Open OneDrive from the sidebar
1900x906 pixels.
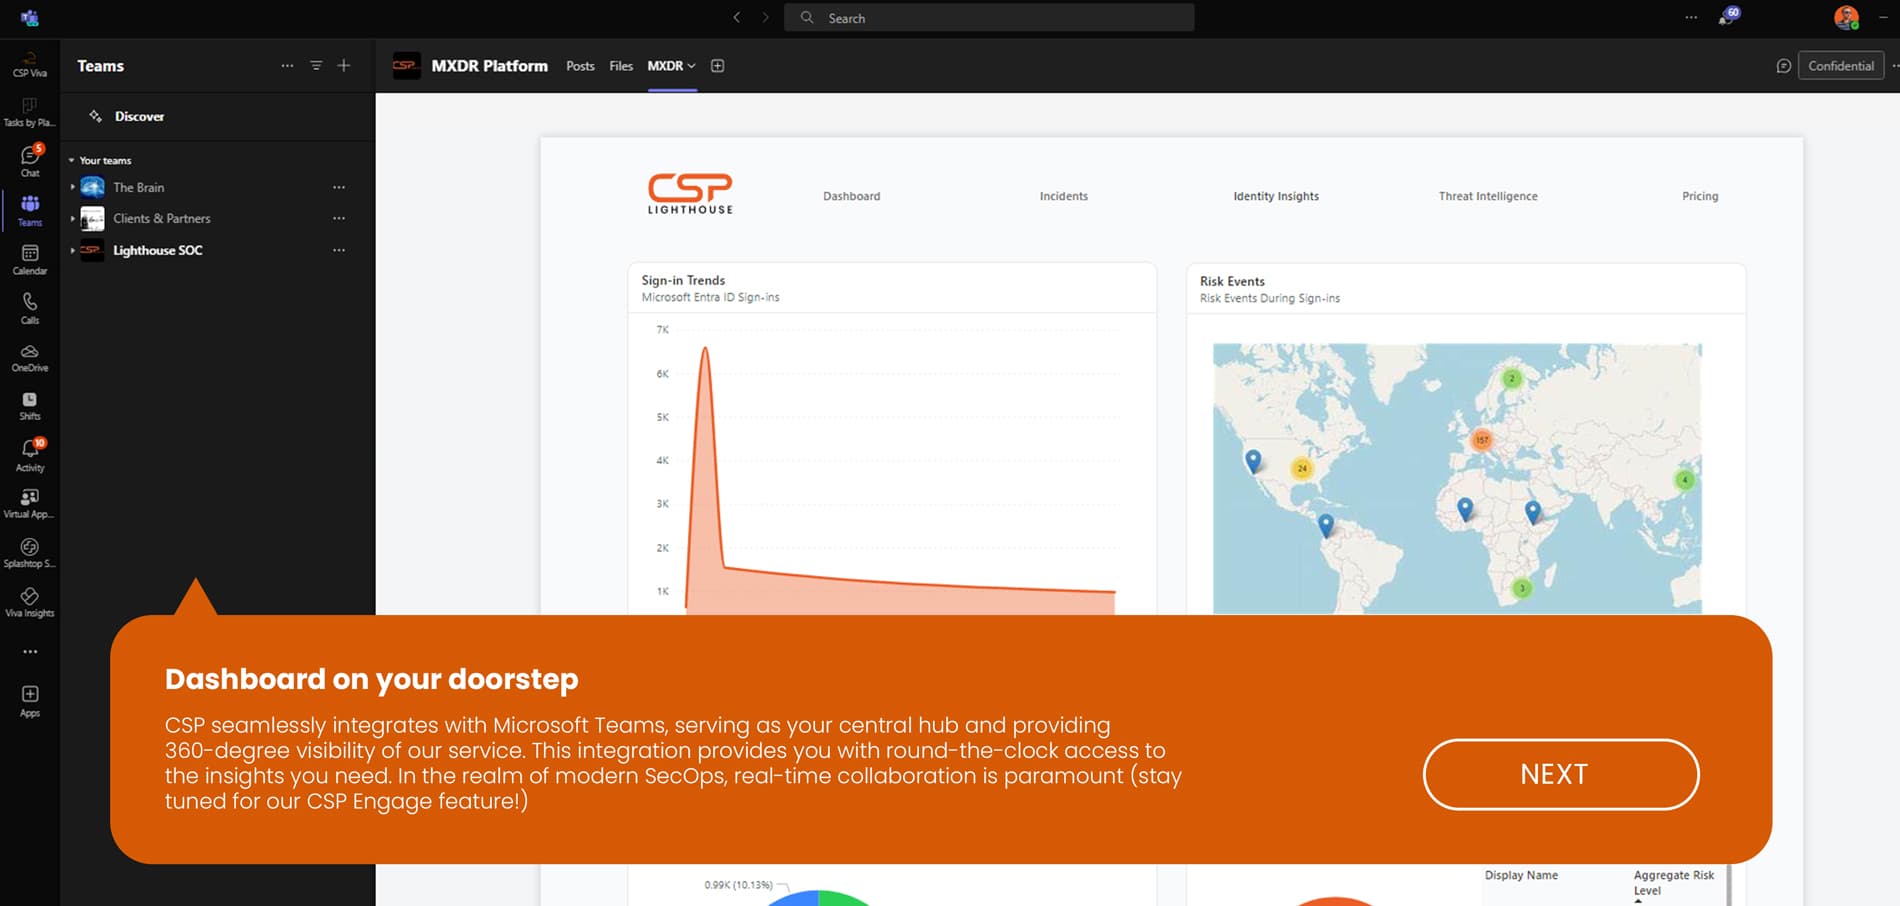tap(30, 358)
